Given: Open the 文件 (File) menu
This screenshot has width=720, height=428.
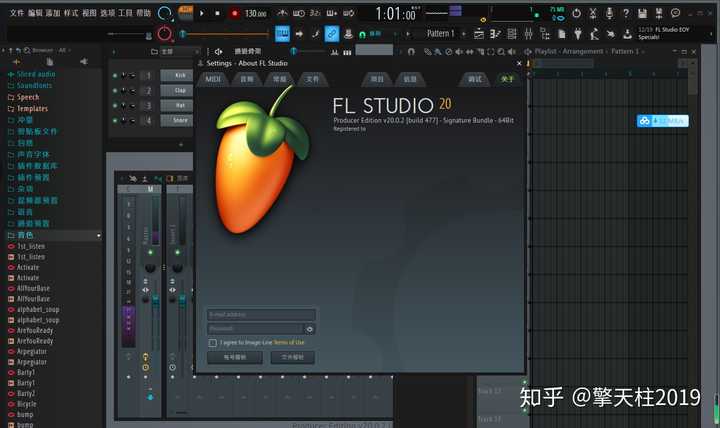Looking at the screenshot, I should [x=17, y=13].
